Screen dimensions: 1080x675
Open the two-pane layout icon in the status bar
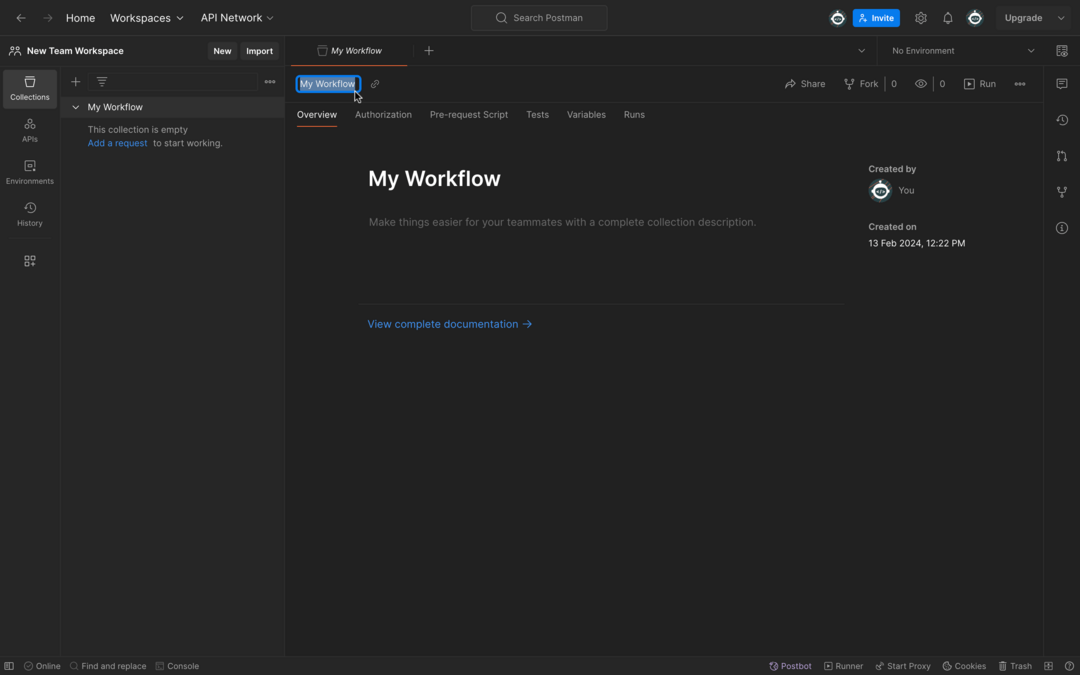pos(1048,666)
